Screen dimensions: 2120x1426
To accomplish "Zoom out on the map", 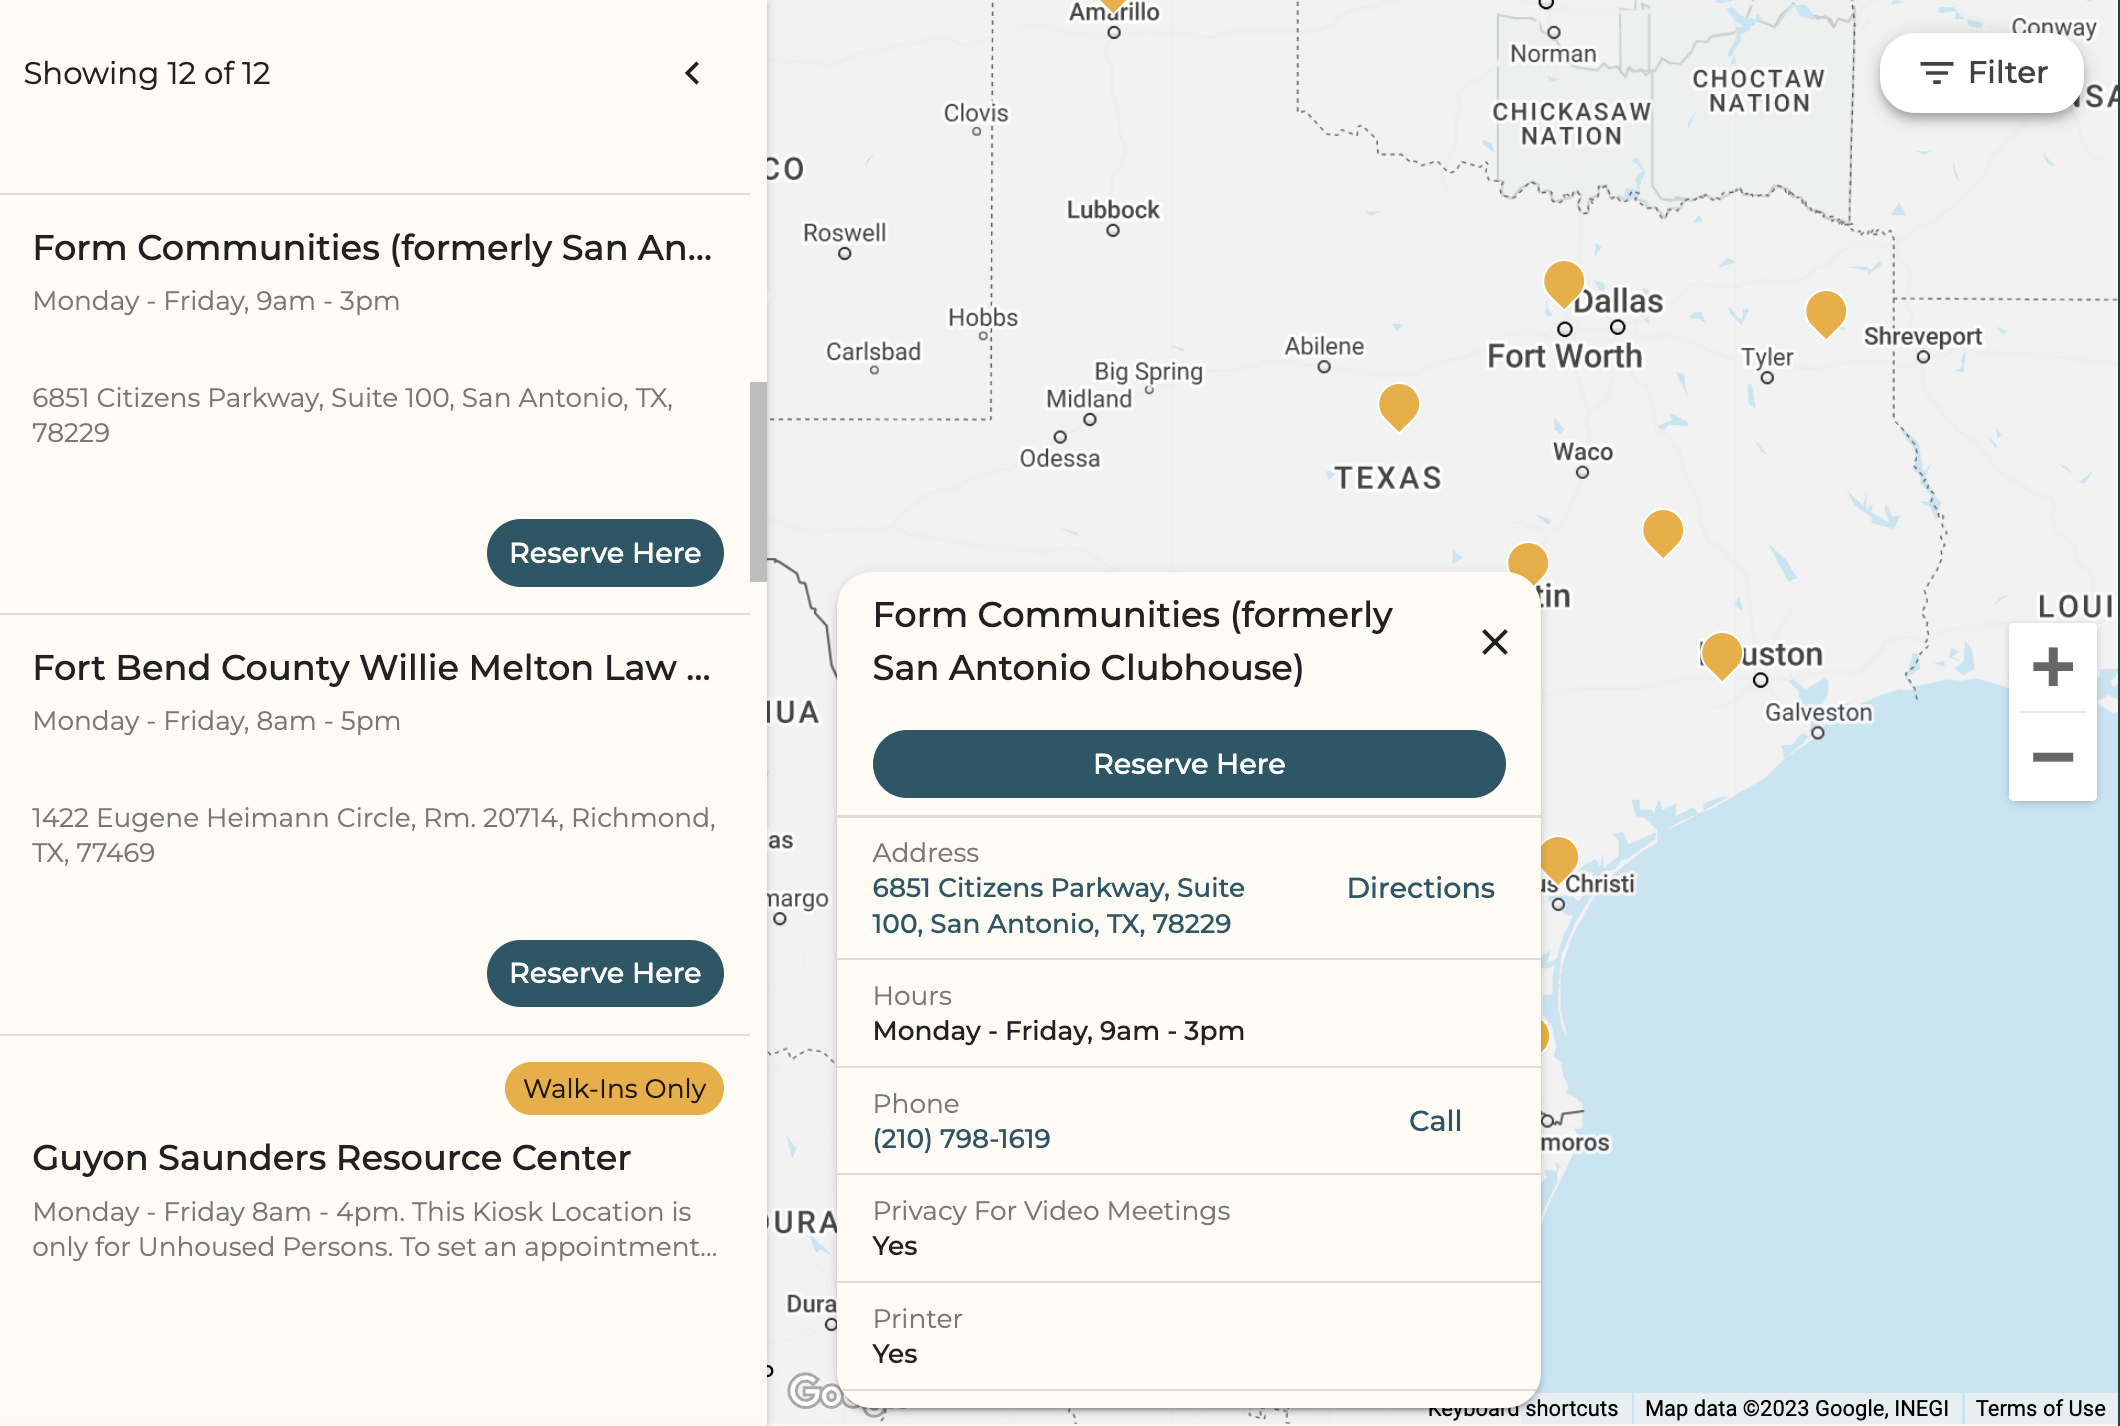I will pos(2052,757).
